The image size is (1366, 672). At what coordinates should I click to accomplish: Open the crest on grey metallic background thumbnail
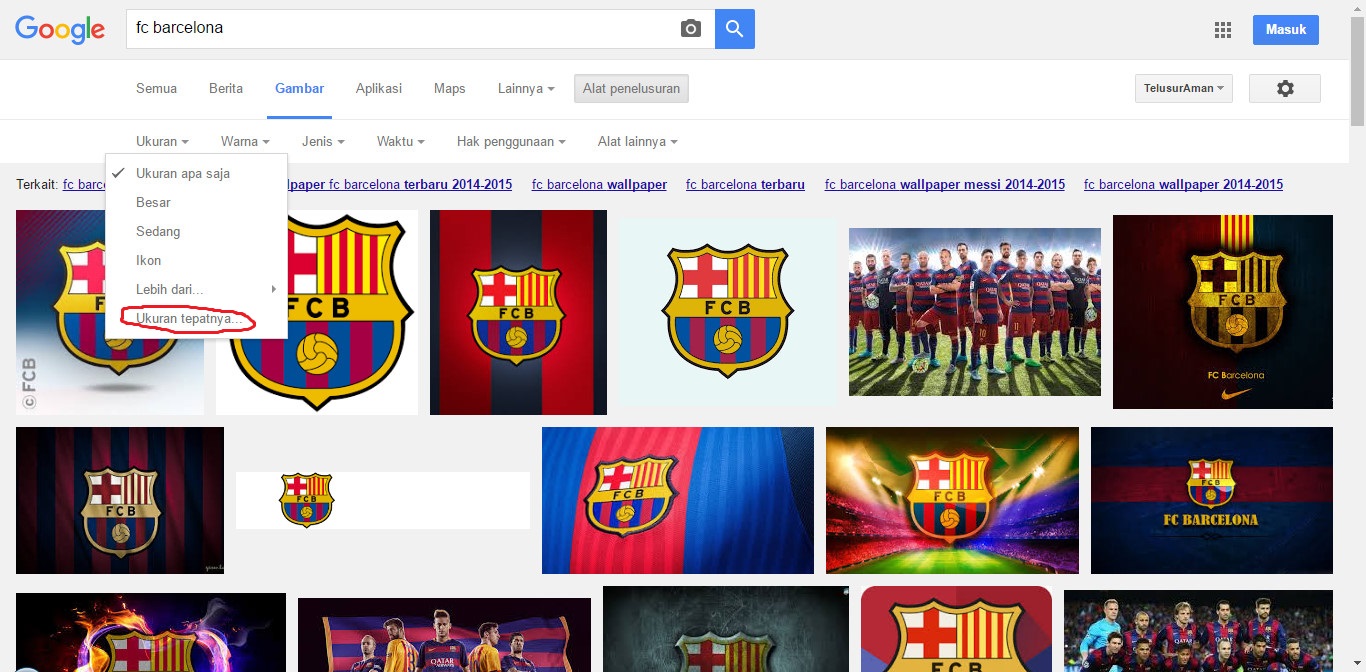pos(726,629)
